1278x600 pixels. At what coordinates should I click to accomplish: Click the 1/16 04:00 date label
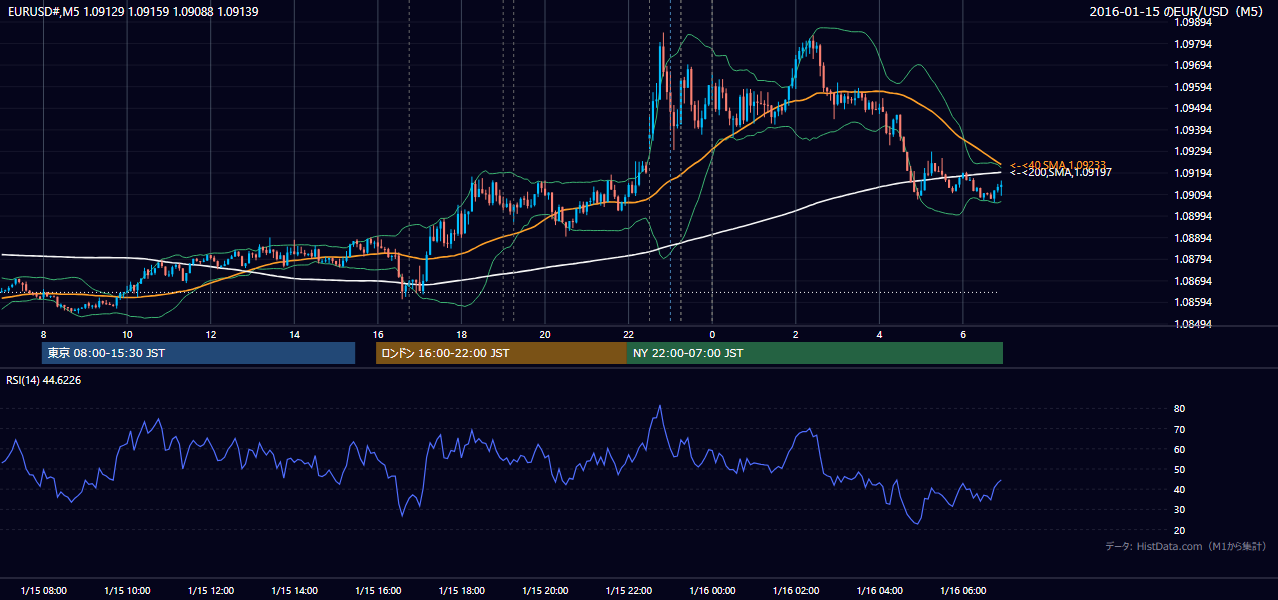click(879, 591)
